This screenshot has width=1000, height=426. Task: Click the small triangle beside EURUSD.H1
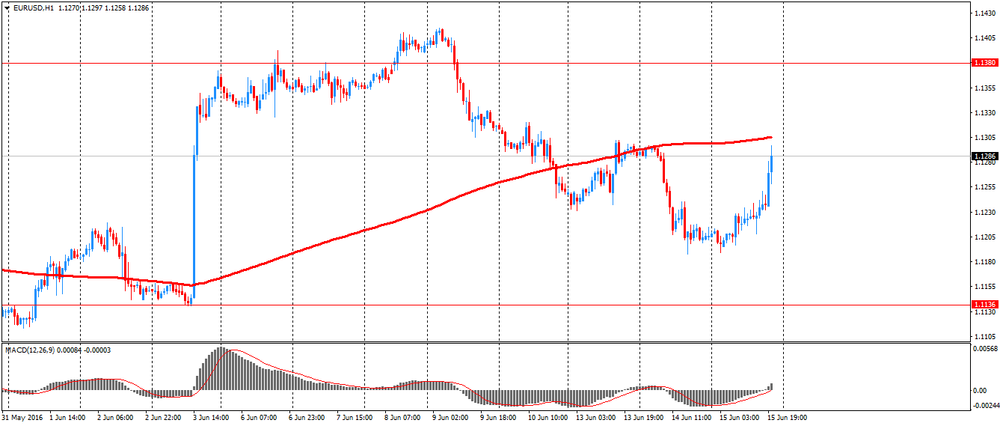point(6,9)
